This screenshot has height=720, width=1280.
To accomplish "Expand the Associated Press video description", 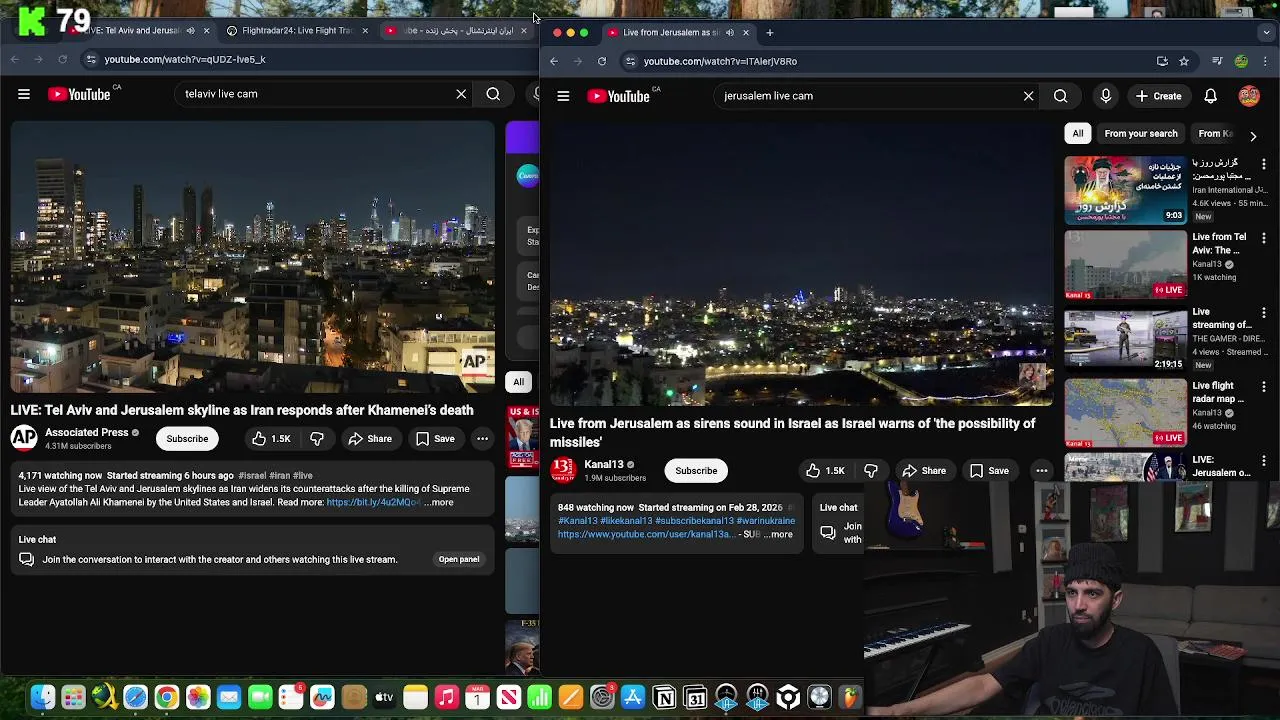I will tap(439, 503).
